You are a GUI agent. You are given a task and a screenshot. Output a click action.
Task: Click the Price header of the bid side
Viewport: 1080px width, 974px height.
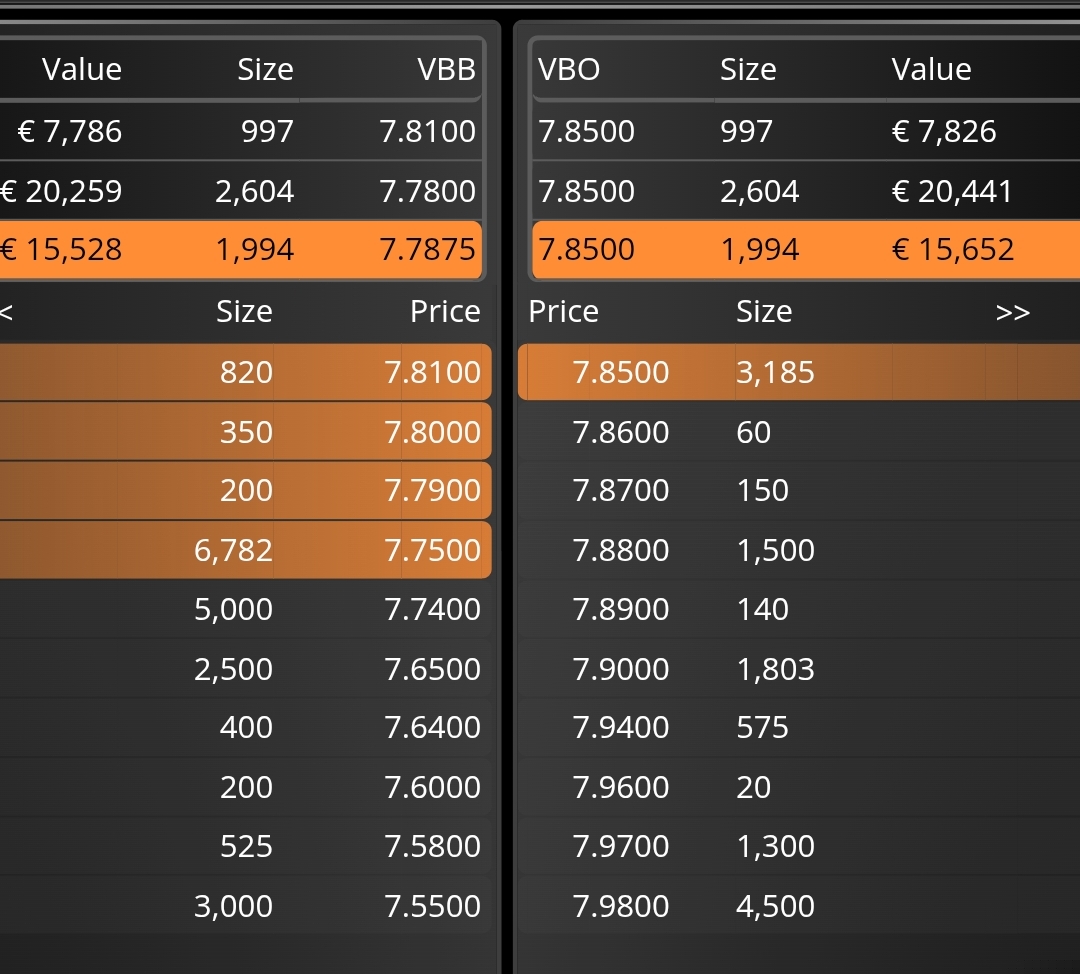click(445, 312)
